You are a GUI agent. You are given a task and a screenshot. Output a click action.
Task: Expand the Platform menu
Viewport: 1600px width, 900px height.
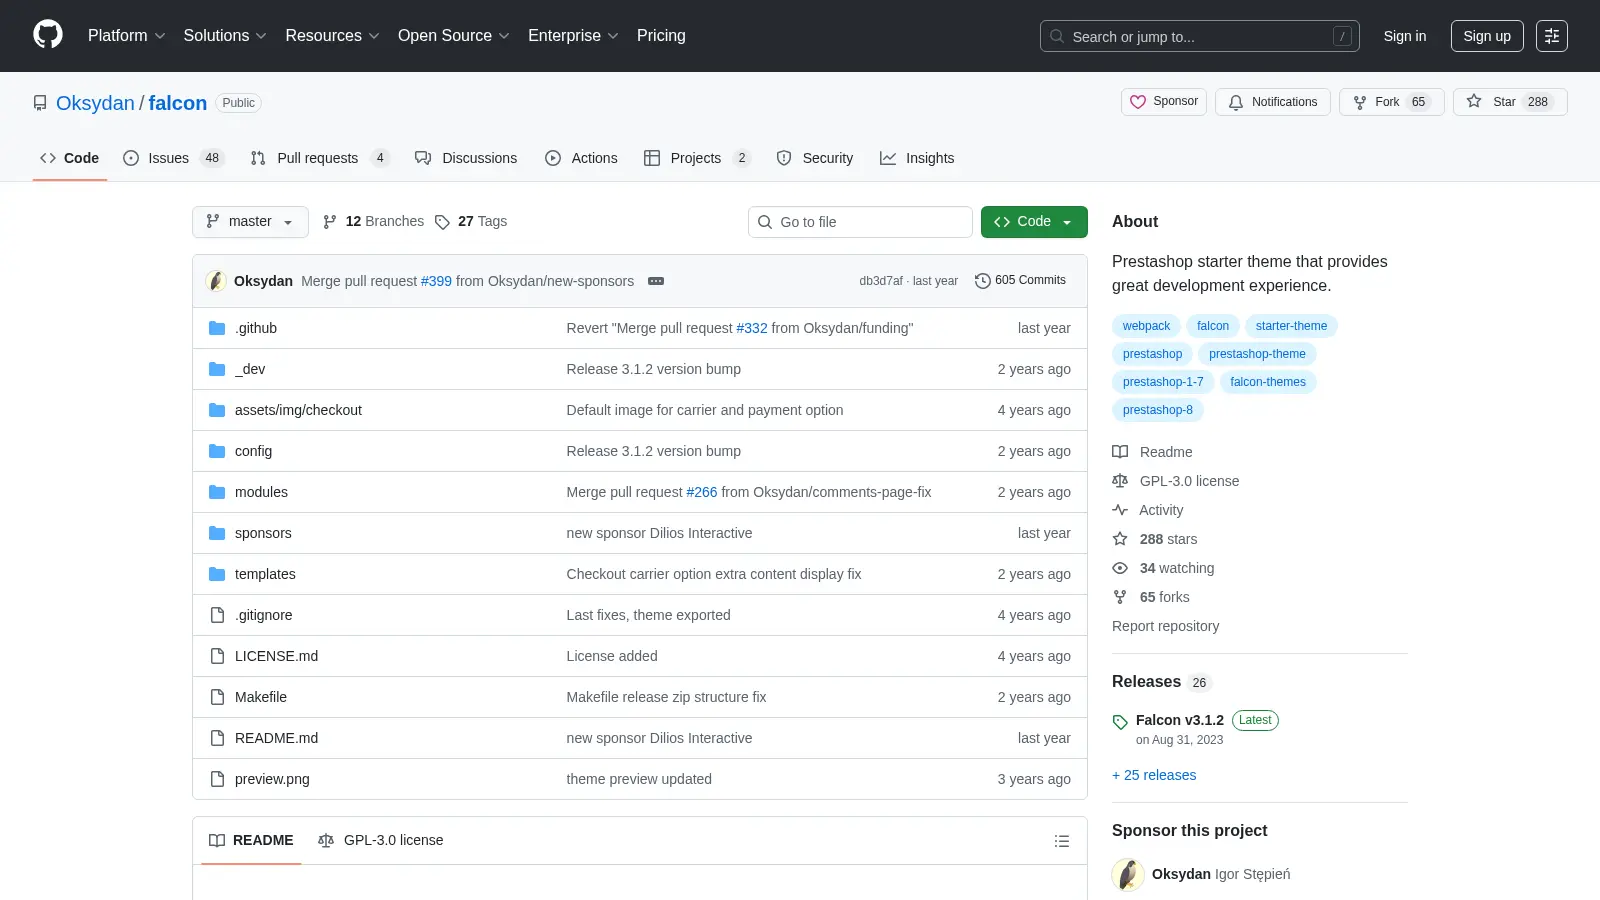(126, 36)
